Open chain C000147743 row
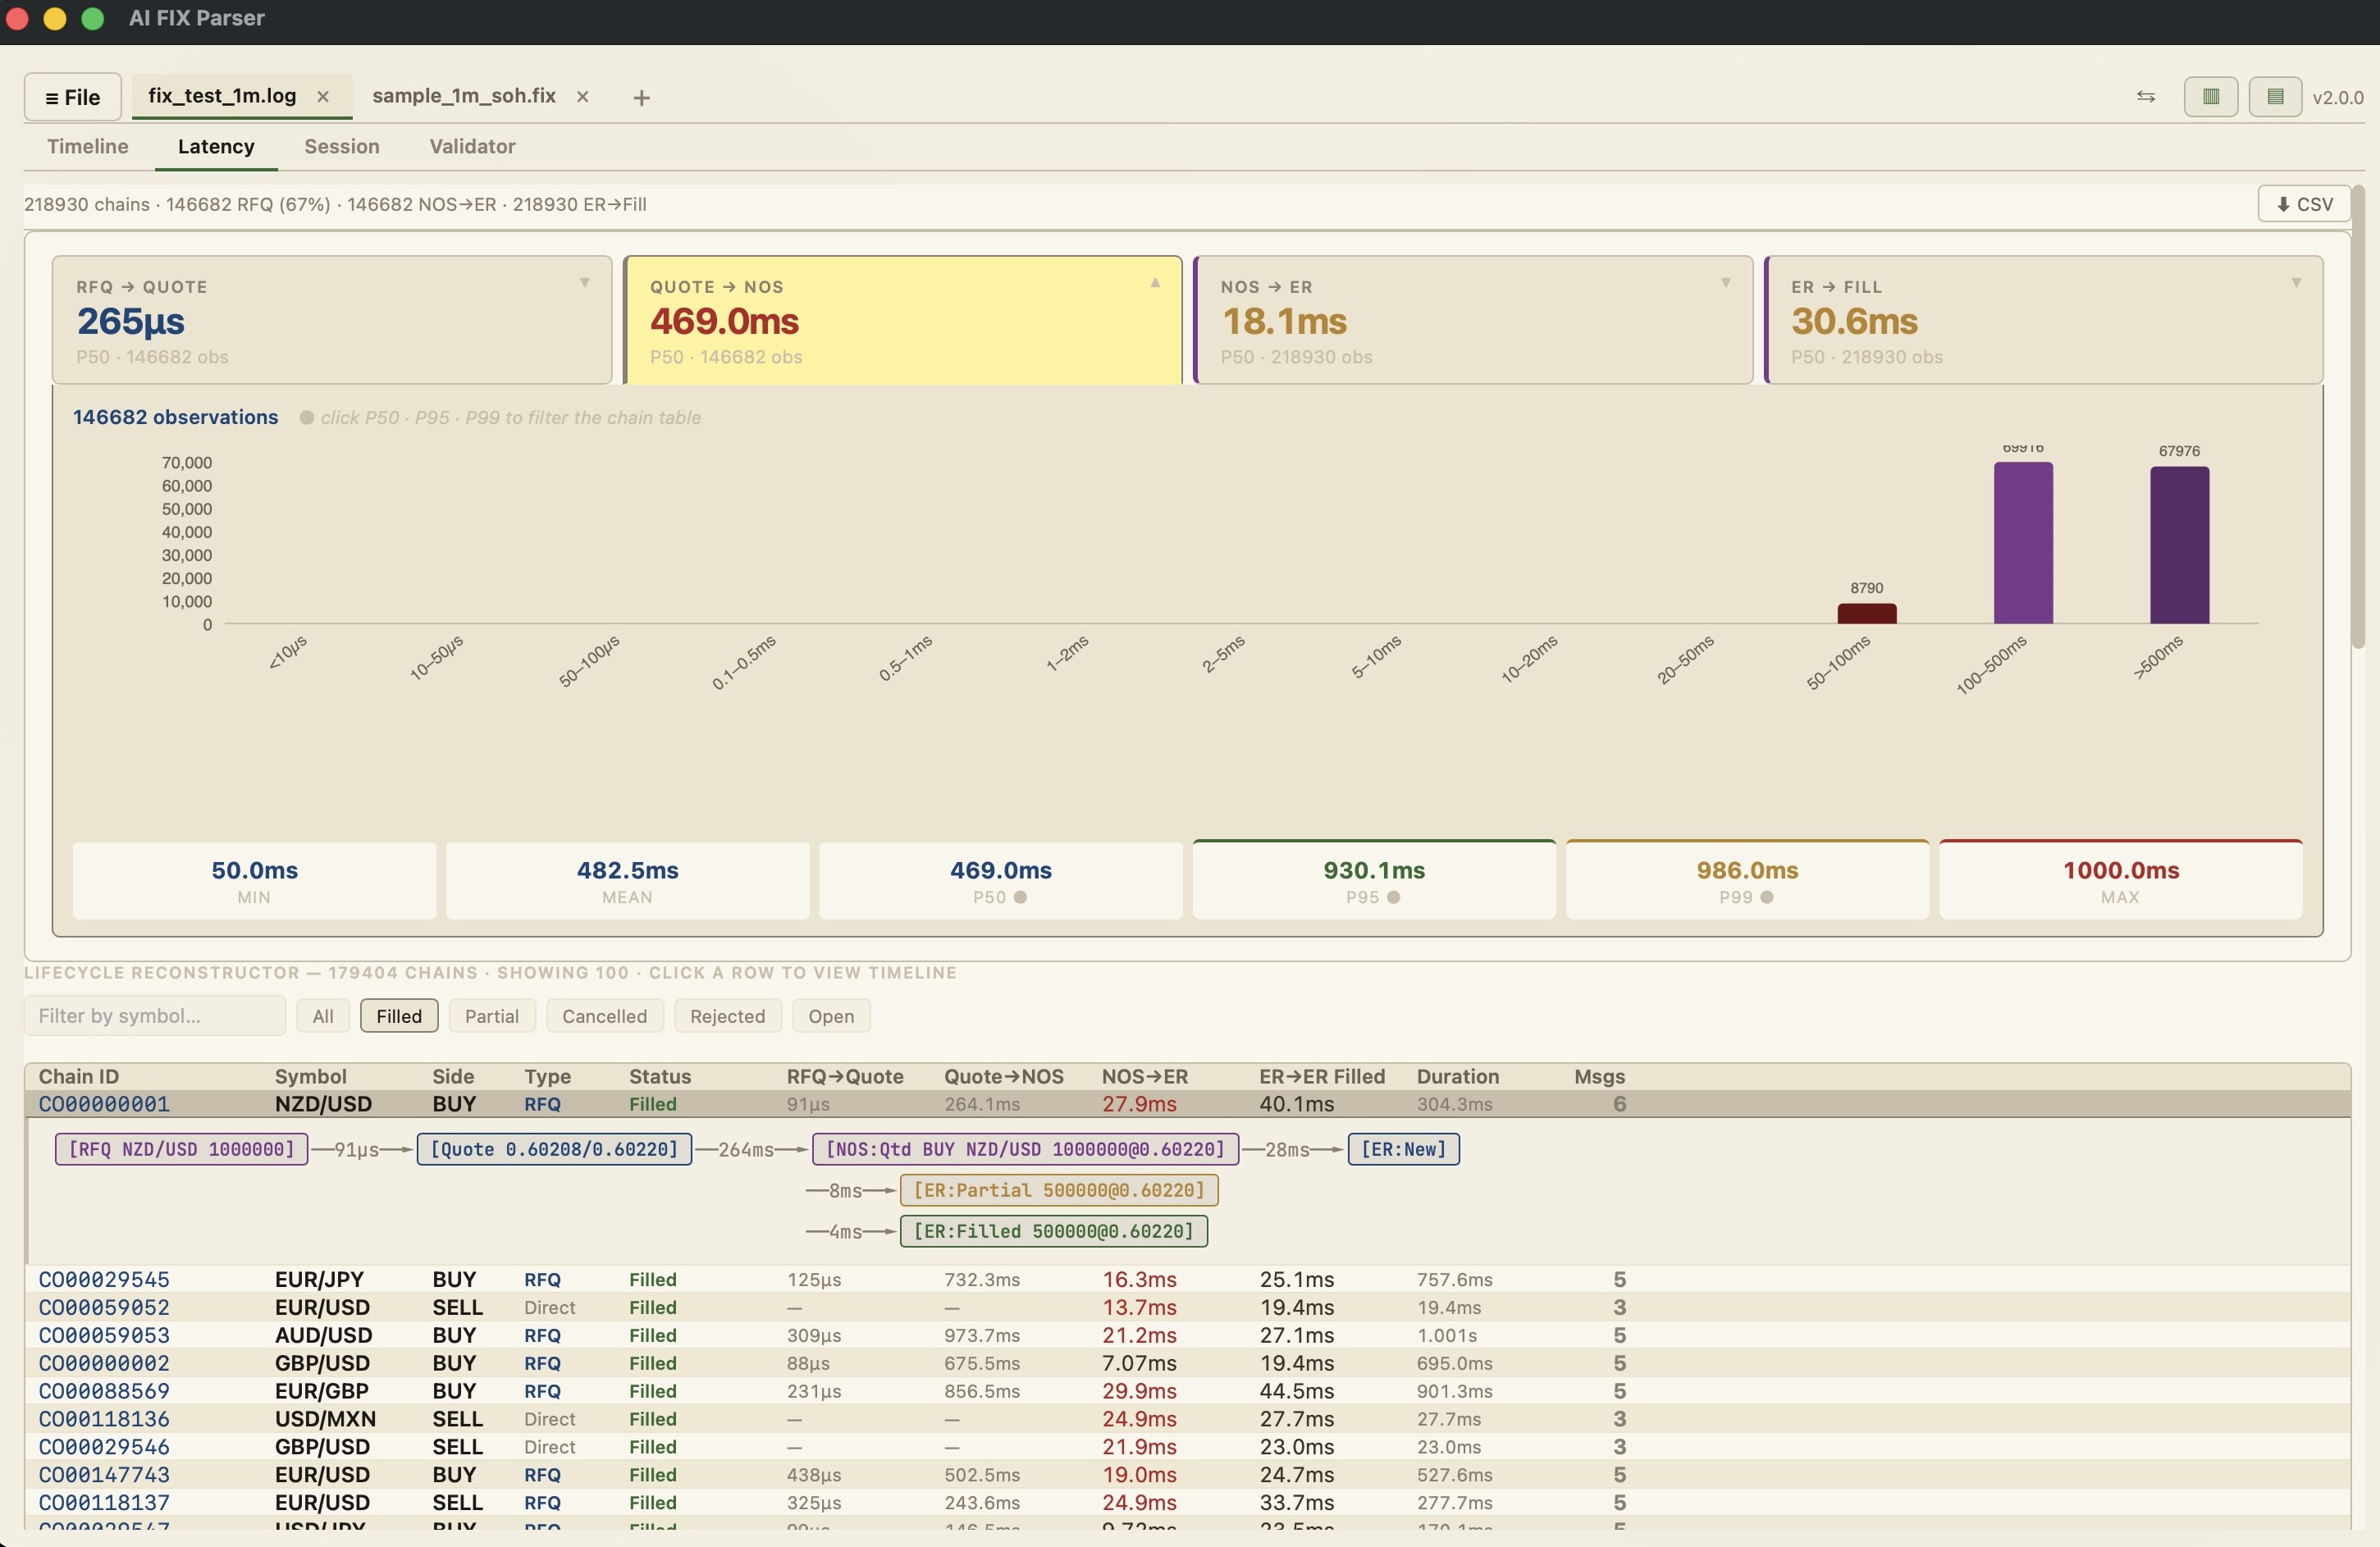 coord(1187,1475)
